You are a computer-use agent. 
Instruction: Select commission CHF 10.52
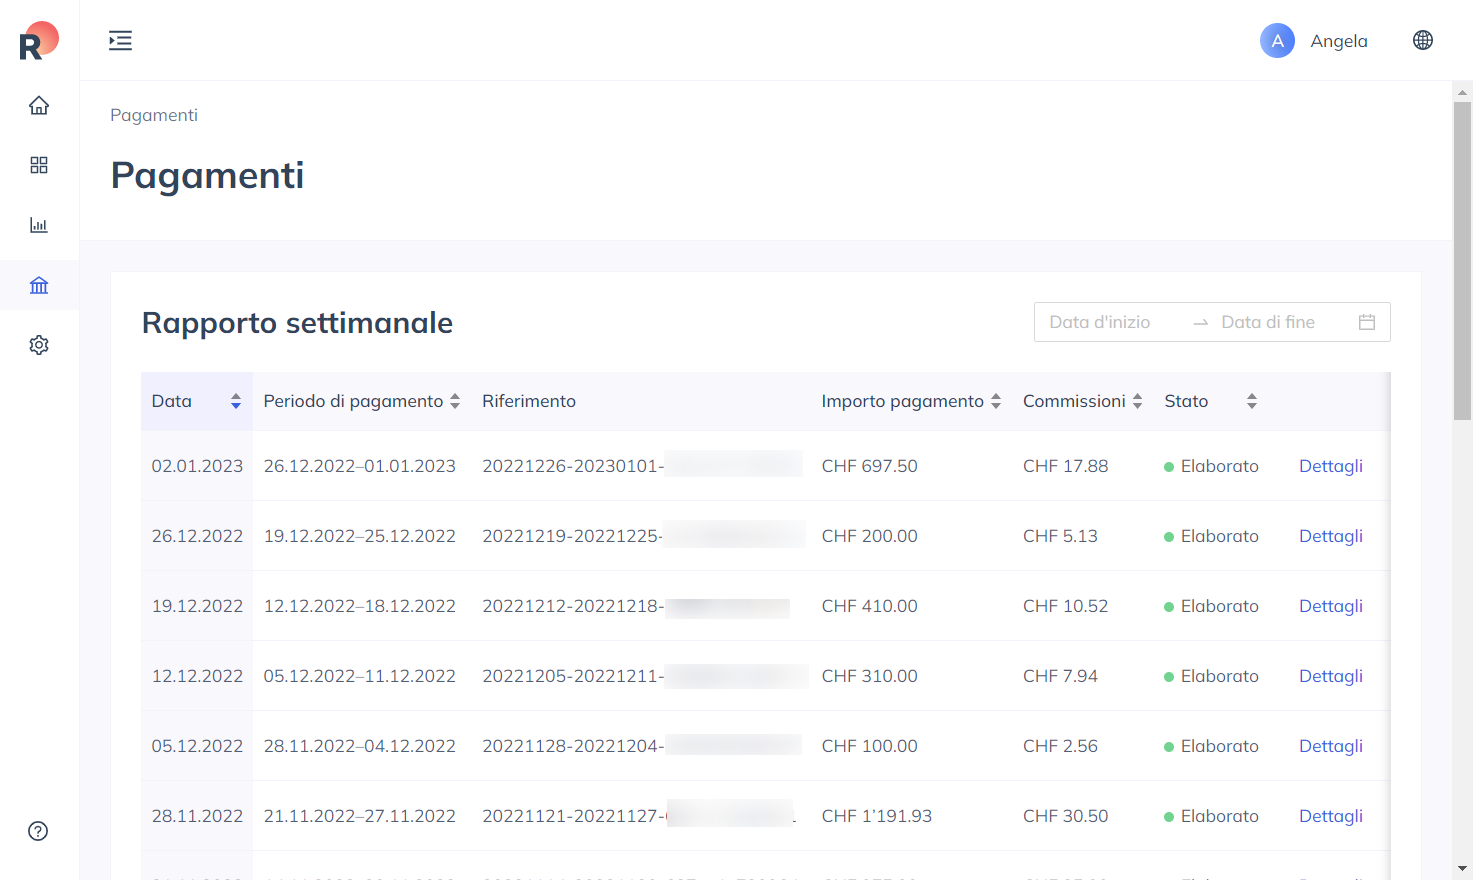(1066, 606)
